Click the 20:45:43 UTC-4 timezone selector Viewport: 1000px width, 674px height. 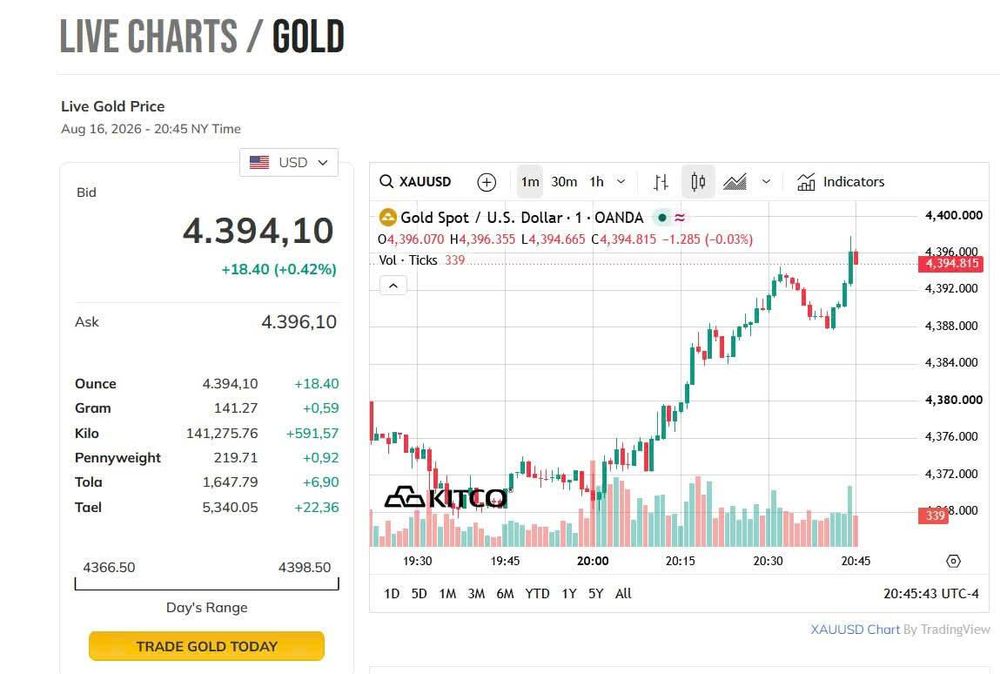(x=930, y=594)
